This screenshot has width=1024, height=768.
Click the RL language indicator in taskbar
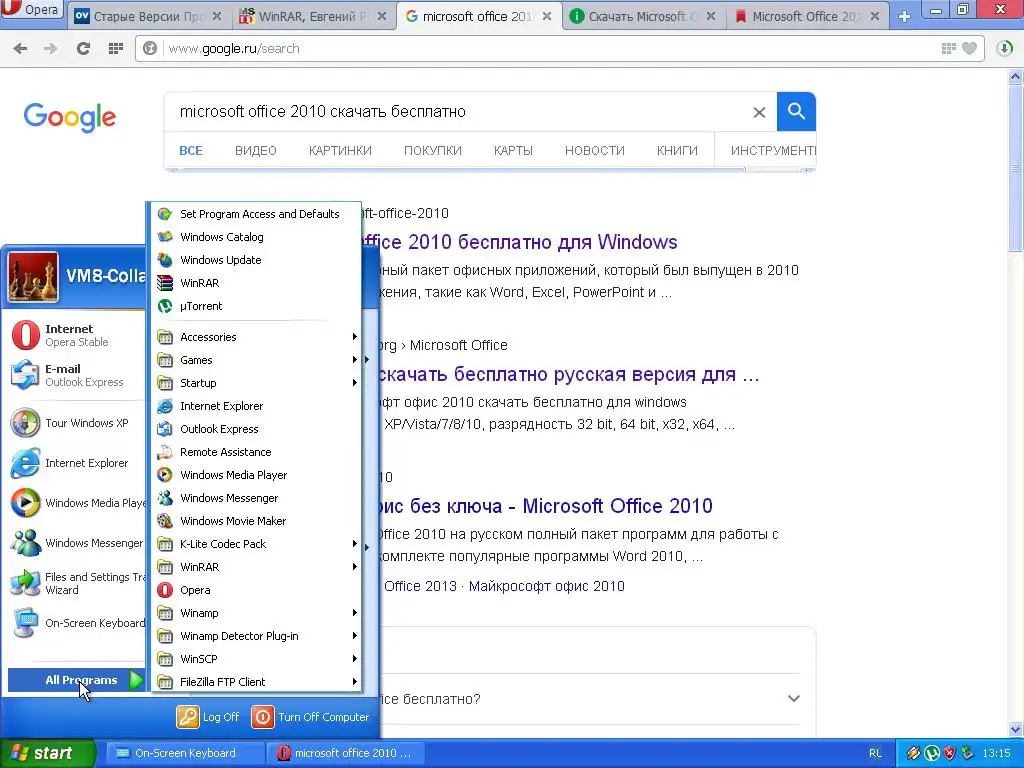tap(875, 753)
